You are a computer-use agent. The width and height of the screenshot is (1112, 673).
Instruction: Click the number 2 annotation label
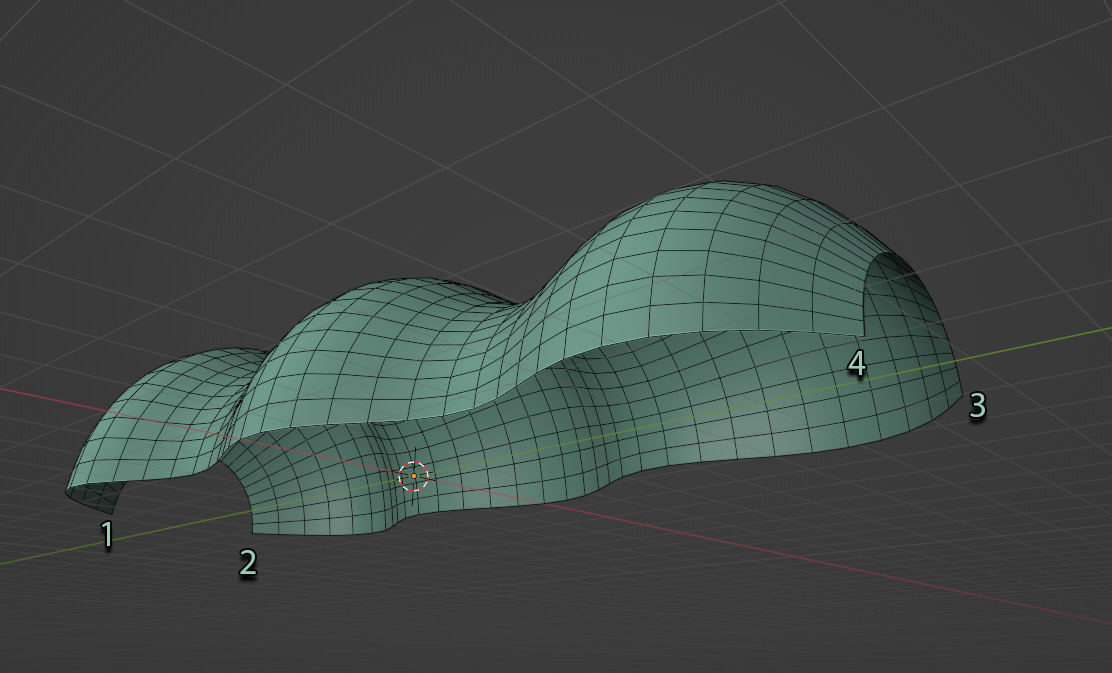coord(248,562)
